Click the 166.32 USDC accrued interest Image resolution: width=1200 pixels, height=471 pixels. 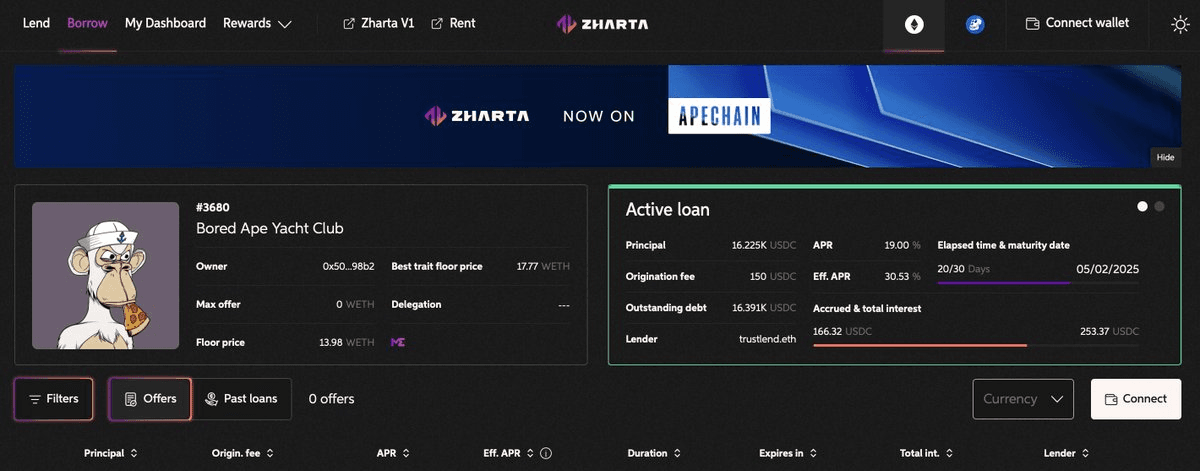(842, 331)
